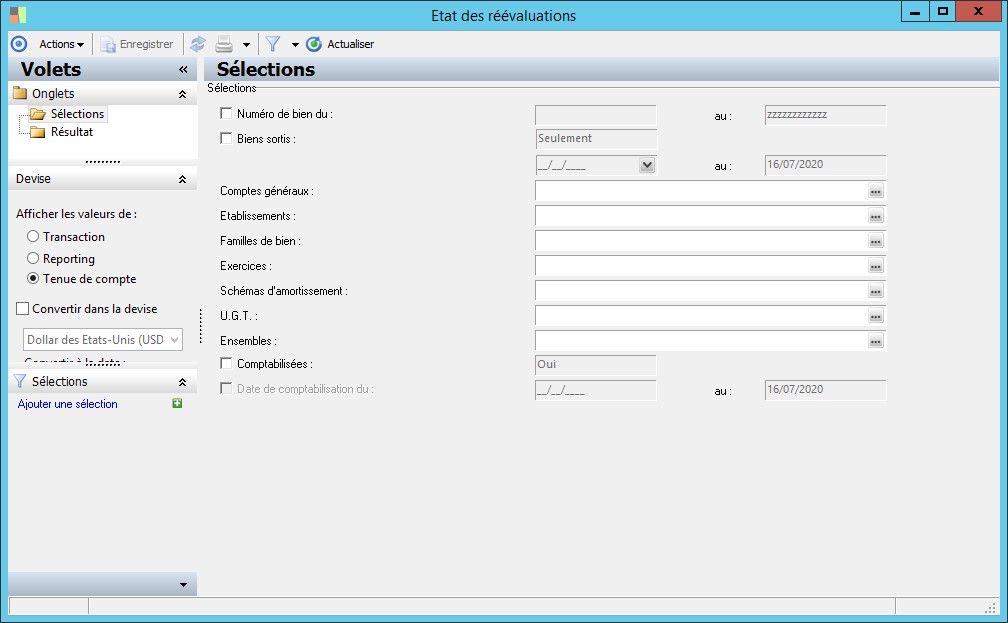Click the zzzzzzzzzzzz end number field
1008x623 pixels.
(825, 115)
